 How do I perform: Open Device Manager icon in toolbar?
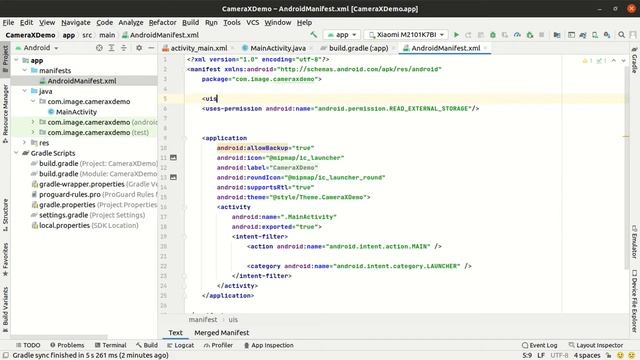pyautogui.click(x=595, y=35)
